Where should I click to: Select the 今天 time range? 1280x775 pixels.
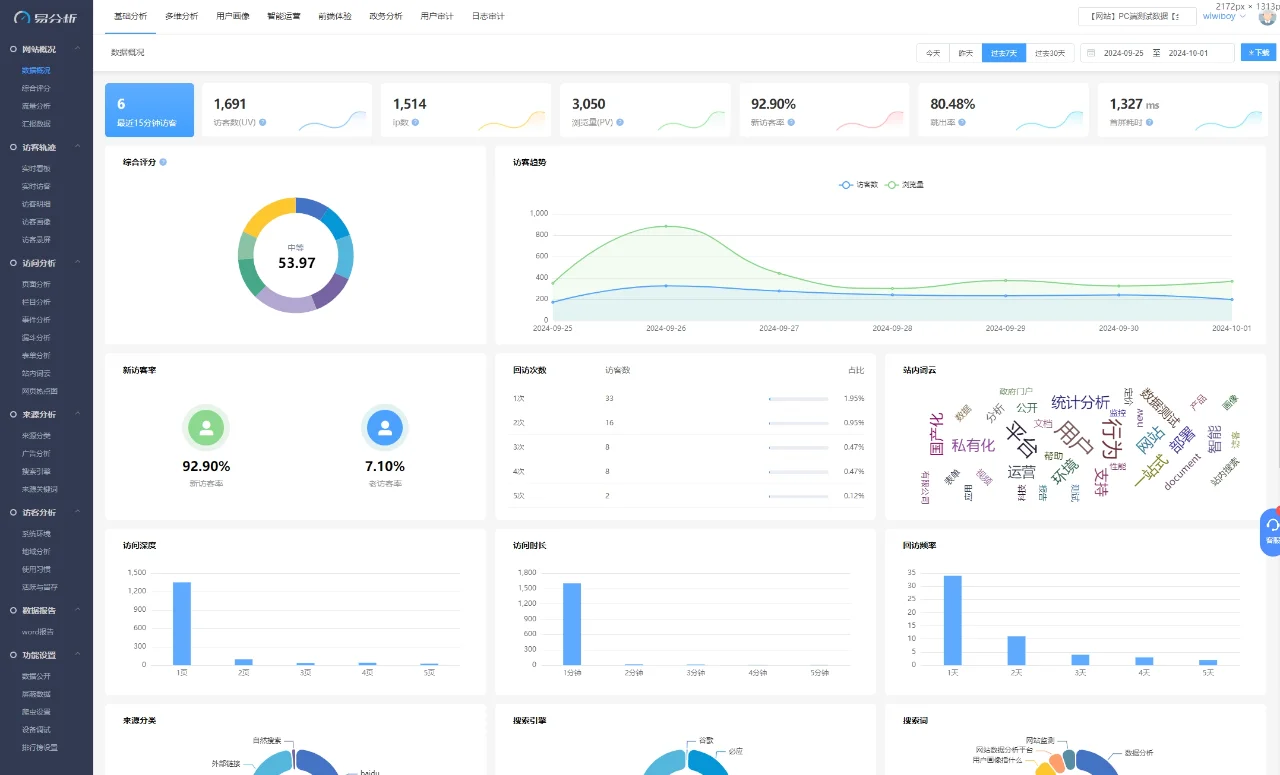pyautogui.click(x=932, y=53)
